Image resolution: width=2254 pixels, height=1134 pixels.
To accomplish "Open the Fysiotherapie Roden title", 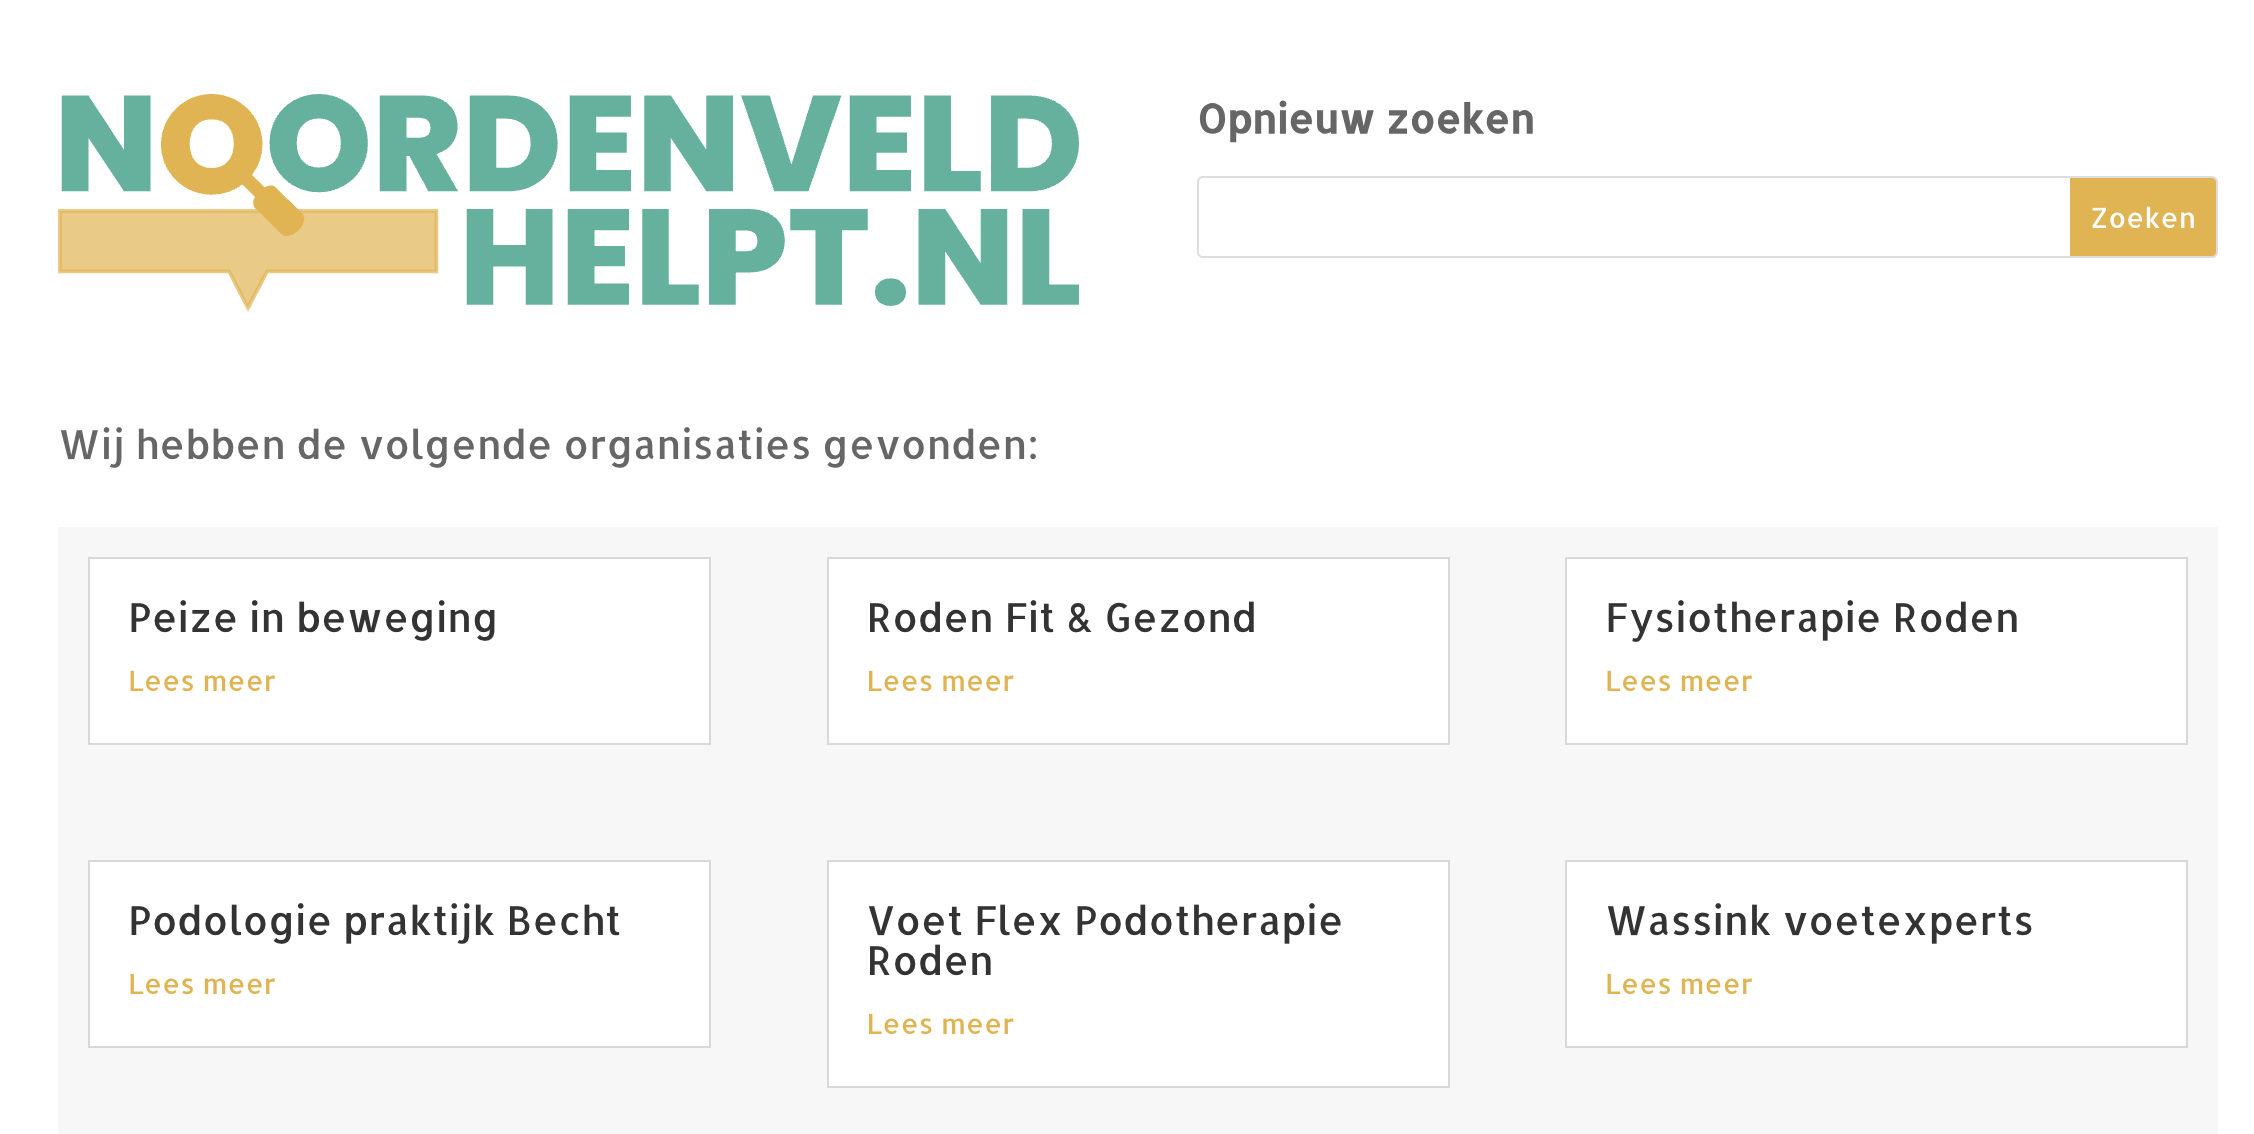I will 1812,618.
